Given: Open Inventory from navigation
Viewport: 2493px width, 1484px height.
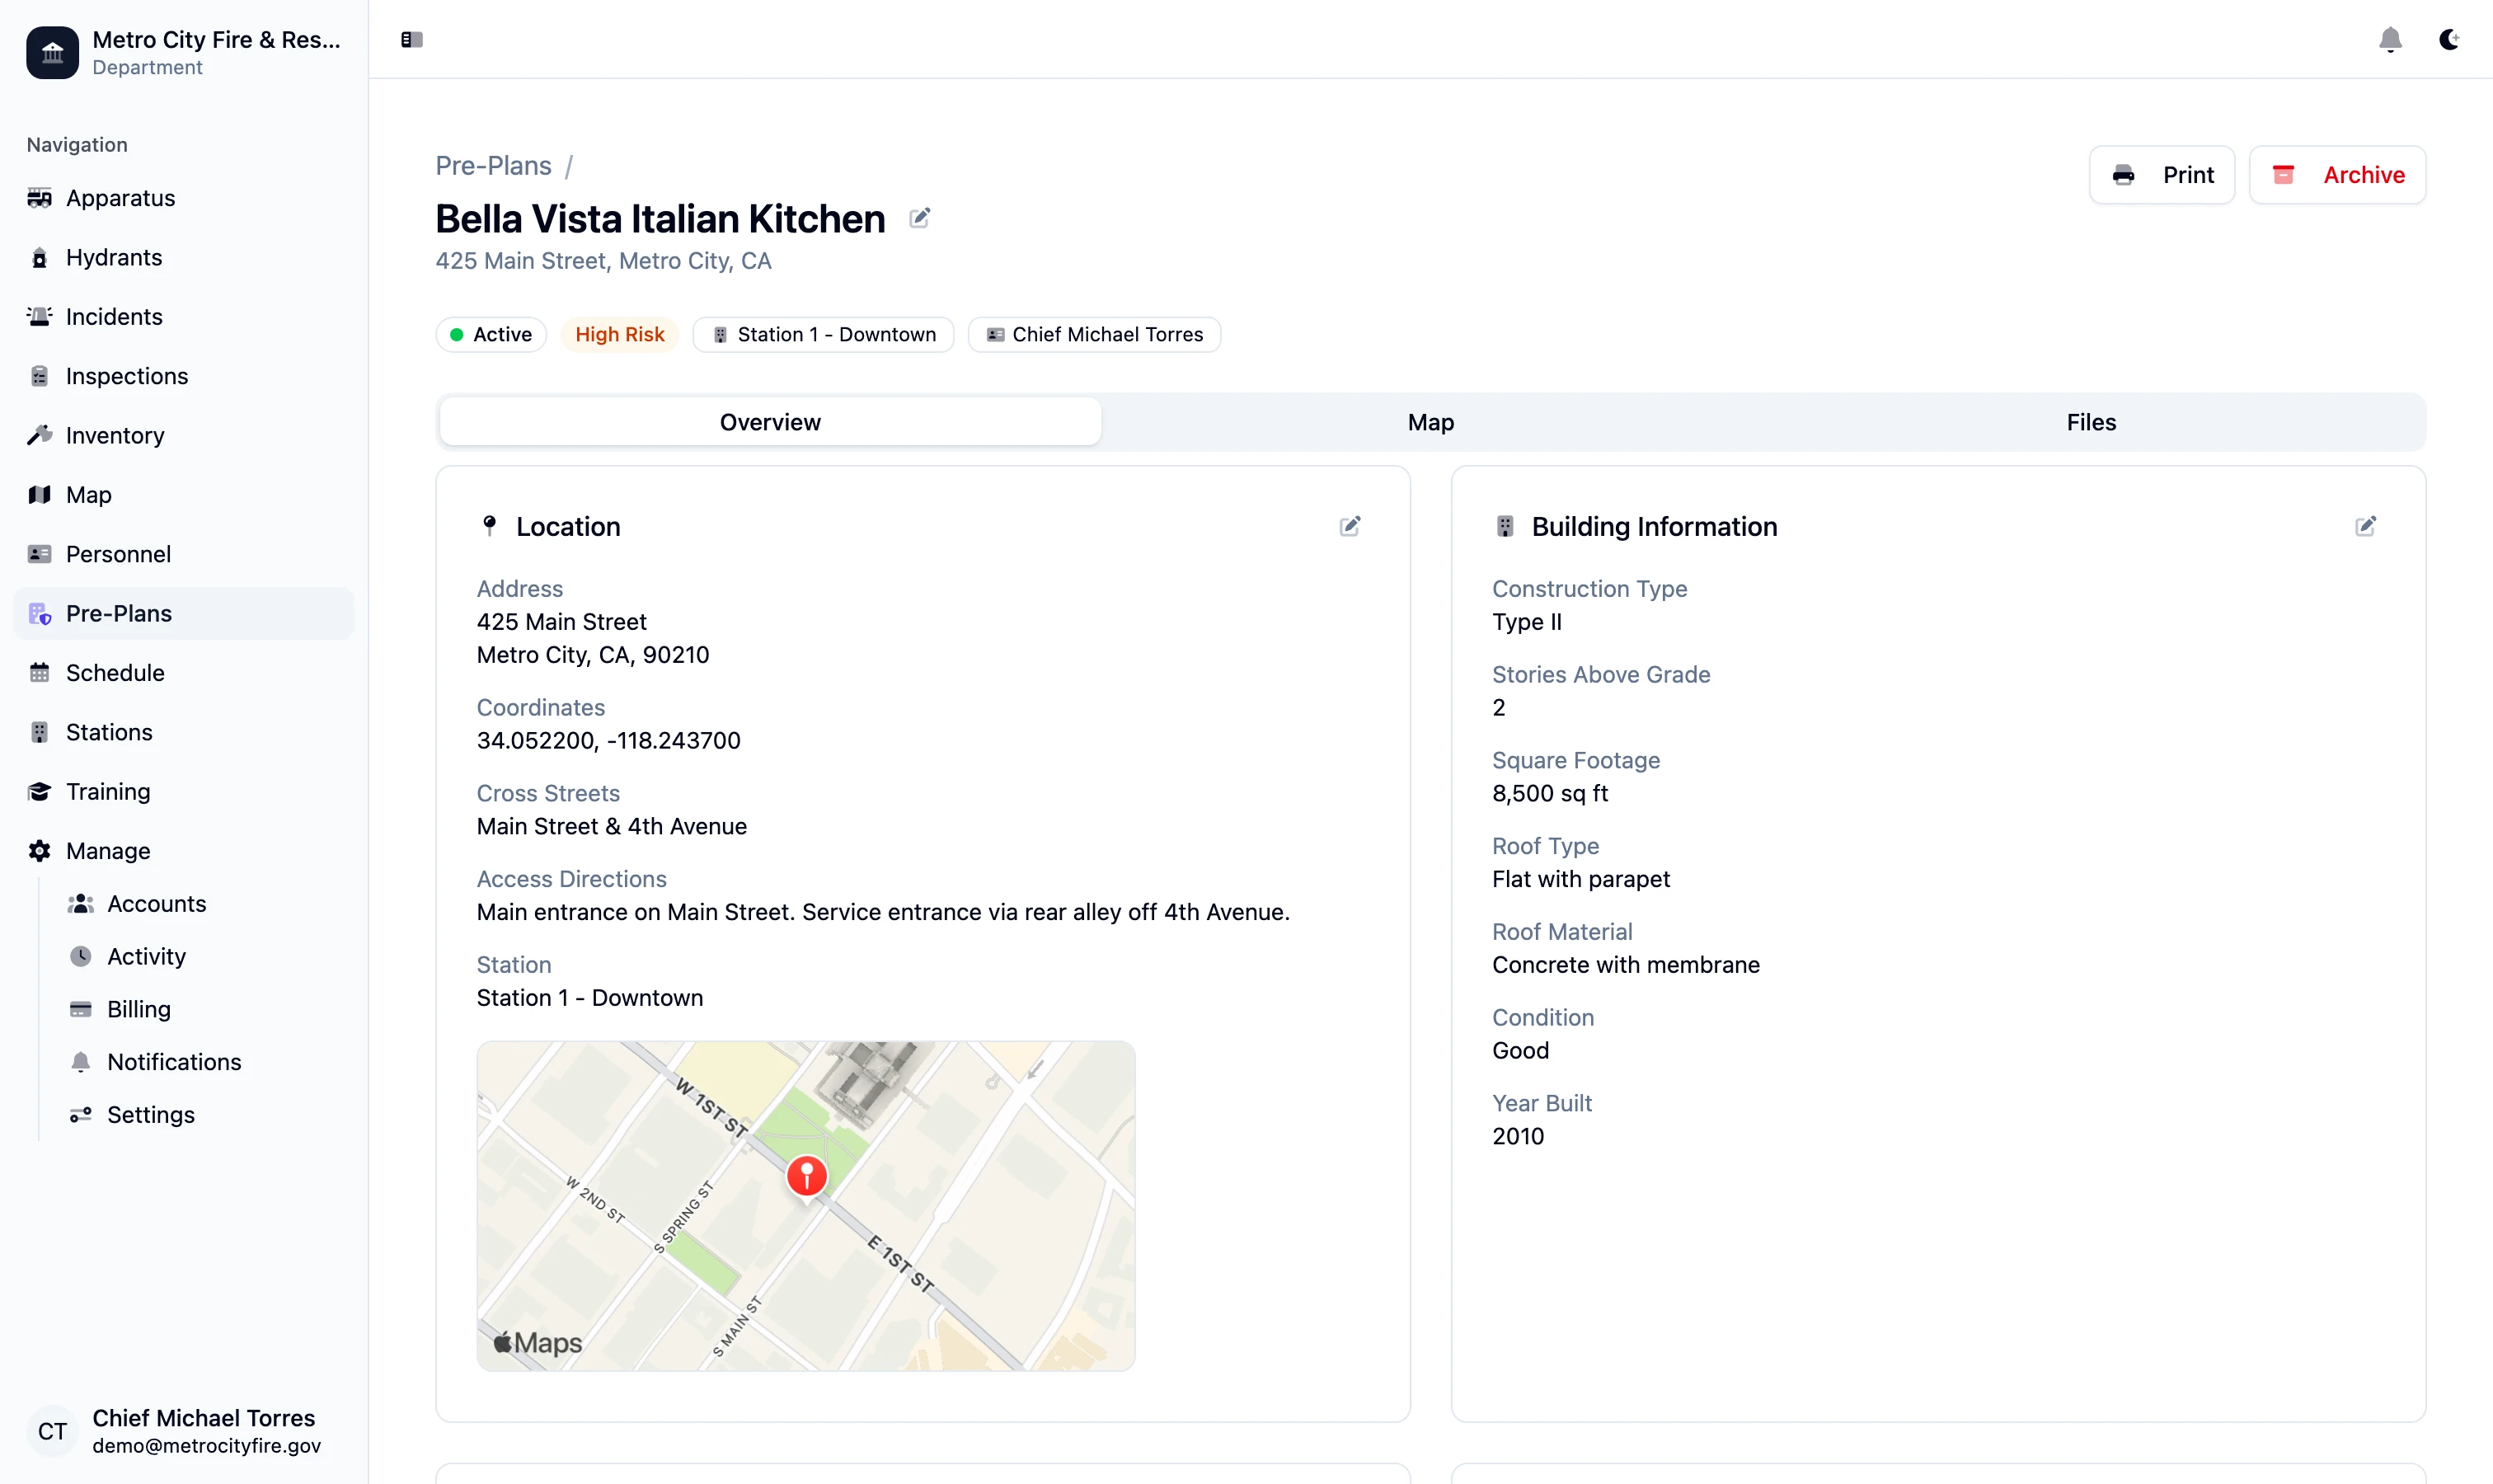Looking at the screenshot, I should click(x=114, y=435).
